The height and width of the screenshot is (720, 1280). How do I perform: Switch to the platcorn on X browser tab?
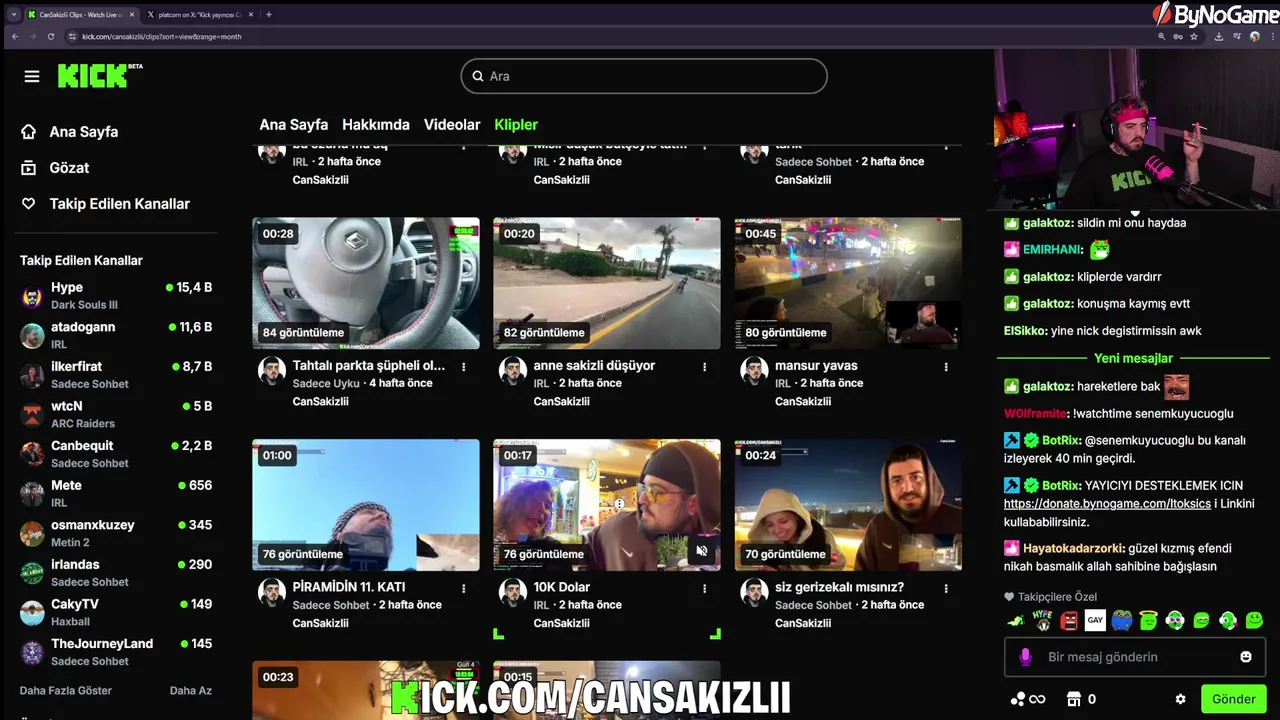200,14
